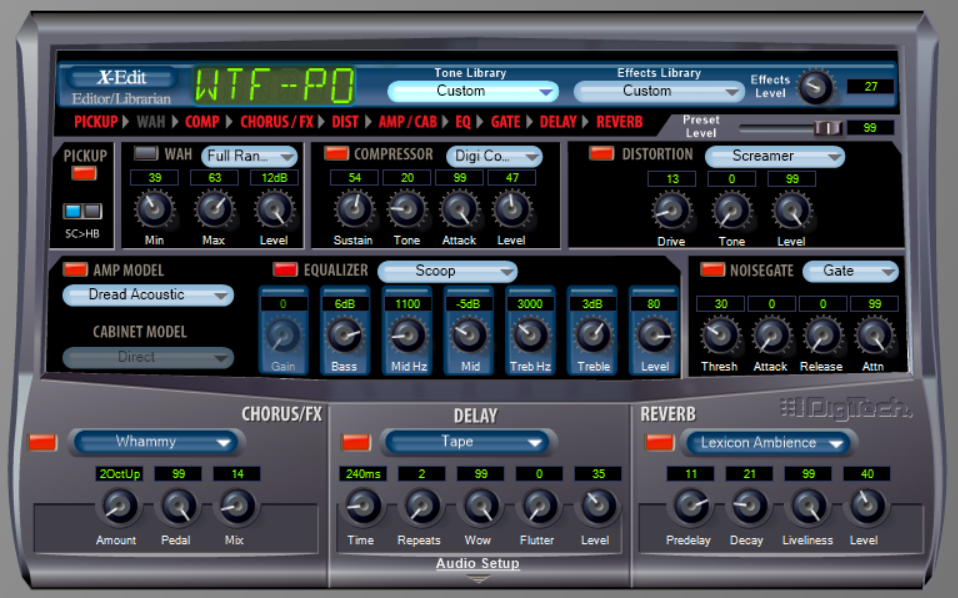The image size is (958, 598).
Task: Expand the Dread Acoustic amp model list
Action: (x=148, y=295)
